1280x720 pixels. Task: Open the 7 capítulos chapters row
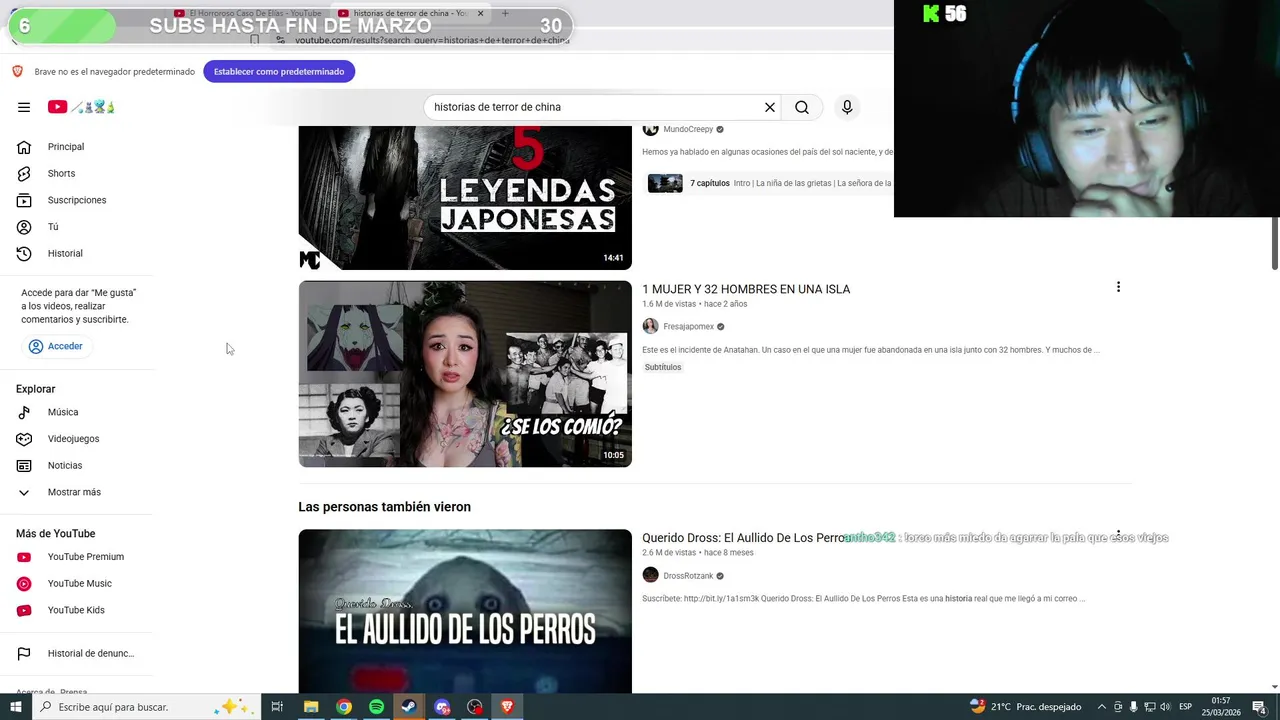[x=768, y=183]
